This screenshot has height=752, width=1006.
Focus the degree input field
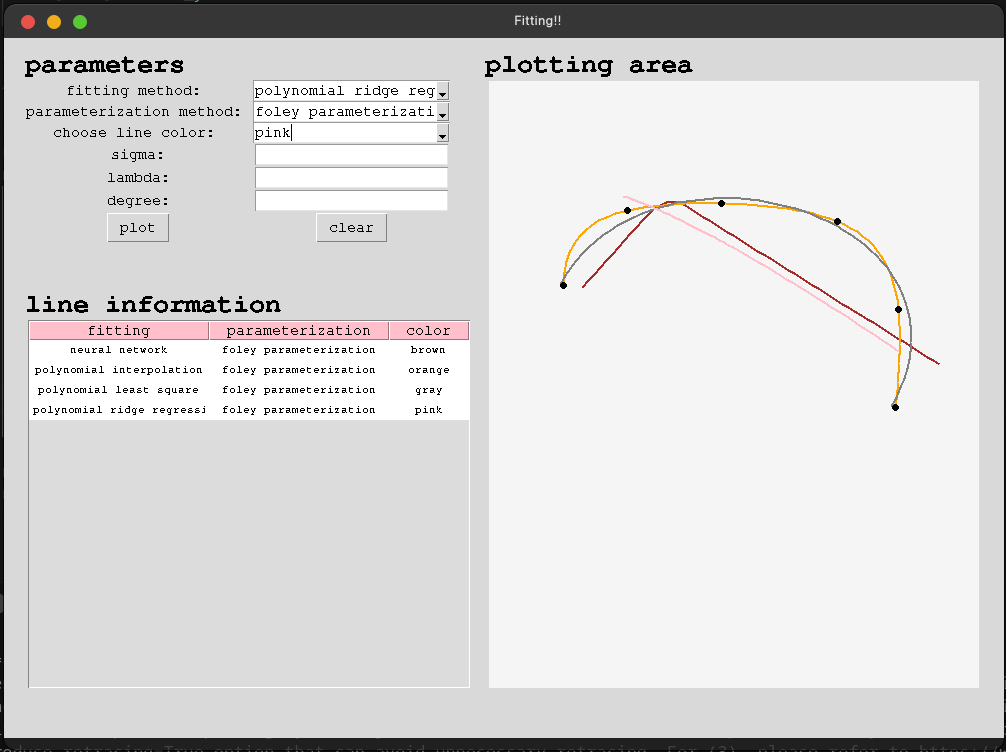(x=351, y=201)
